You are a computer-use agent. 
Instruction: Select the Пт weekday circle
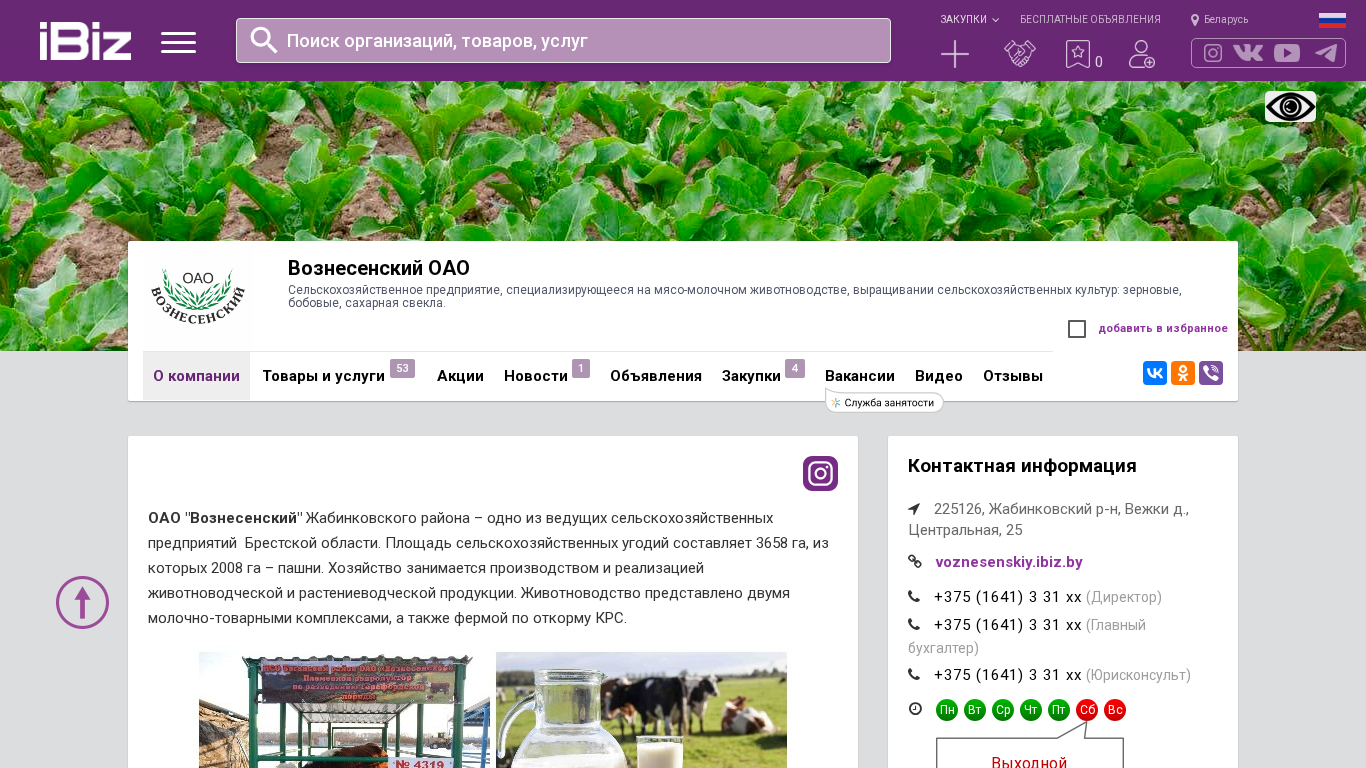[1059, 710]
